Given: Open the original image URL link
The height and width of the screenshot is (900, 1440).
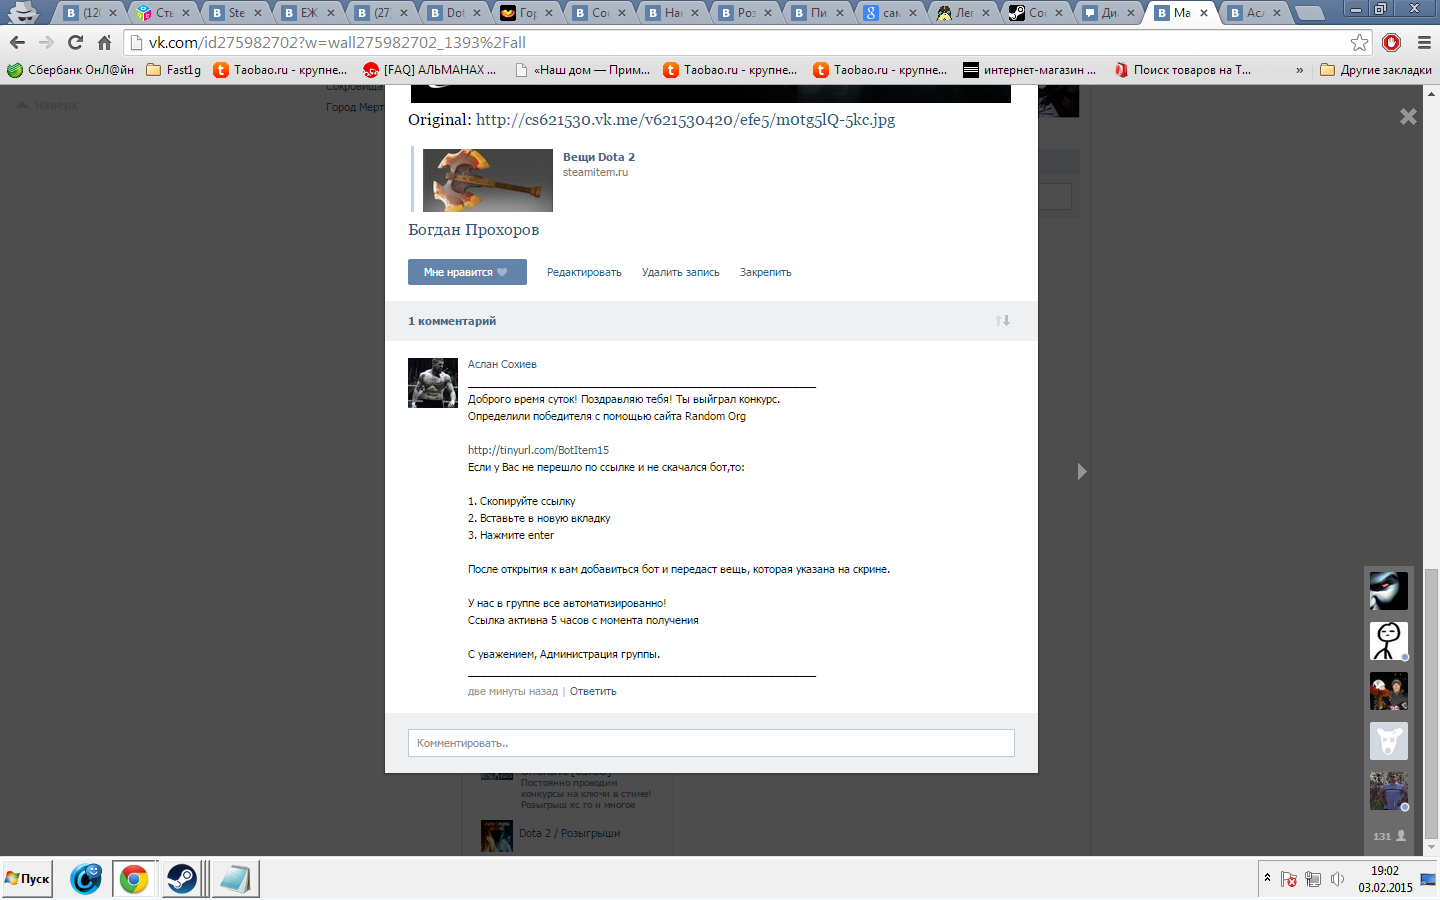Looking at the screenshot, I should [x=685, y=120].
